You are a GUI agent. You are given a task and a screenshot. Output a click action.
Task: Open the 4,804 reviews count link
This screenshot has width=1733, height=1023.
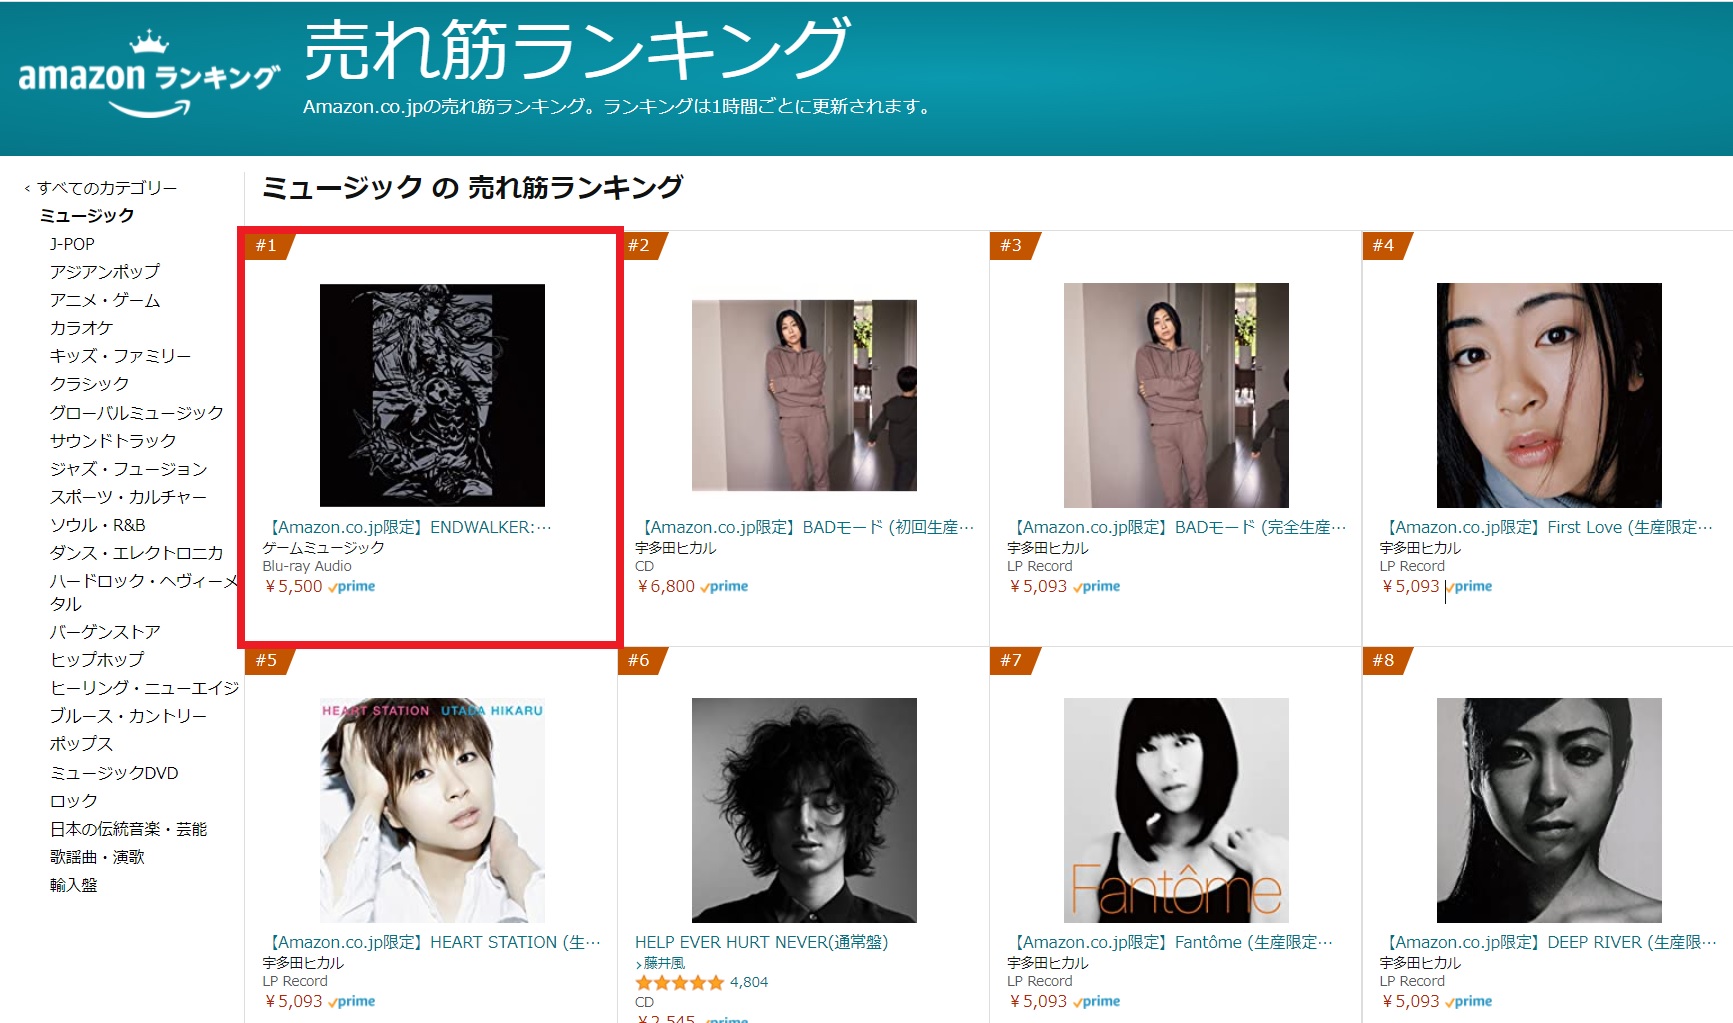(749, 982)
